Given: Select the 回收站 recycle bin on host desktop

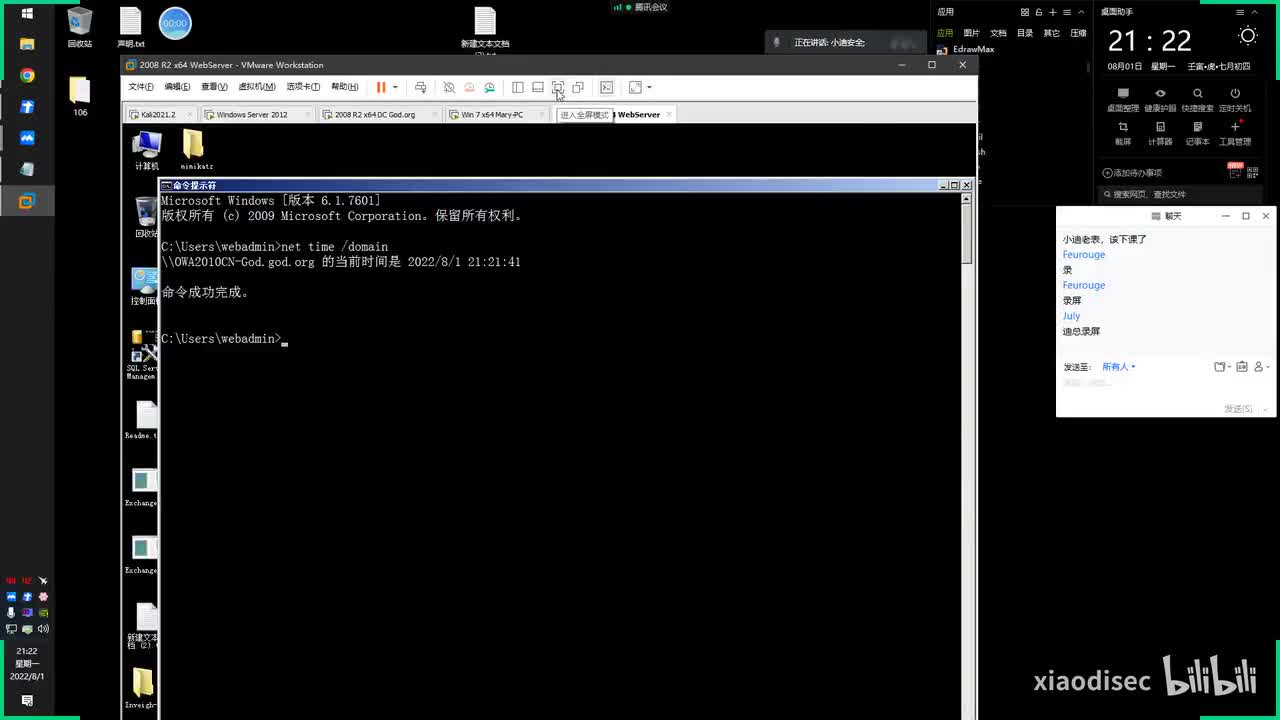Looking at the screenshot, I should click(x=80, y=27).
